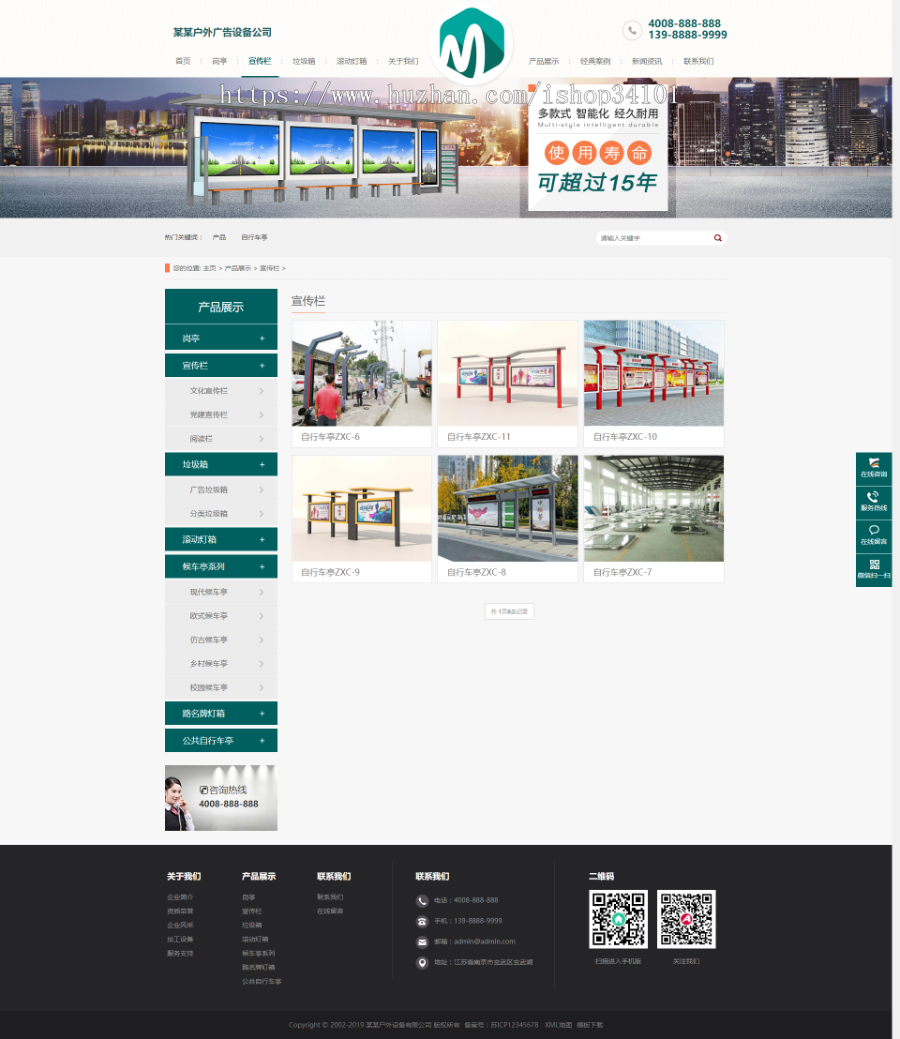Click the 咨询热线 hotline banner image
Viewport: 900px width, 1039px height.
tap(221, 798)
